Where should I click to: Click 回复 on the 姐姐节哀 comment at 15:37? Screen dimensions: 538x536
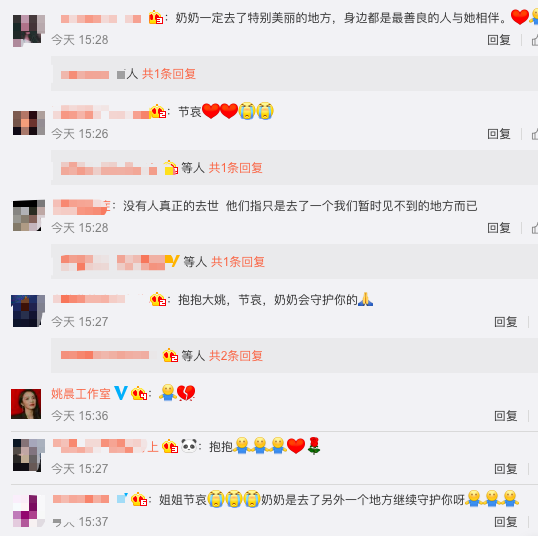[506, 522]
